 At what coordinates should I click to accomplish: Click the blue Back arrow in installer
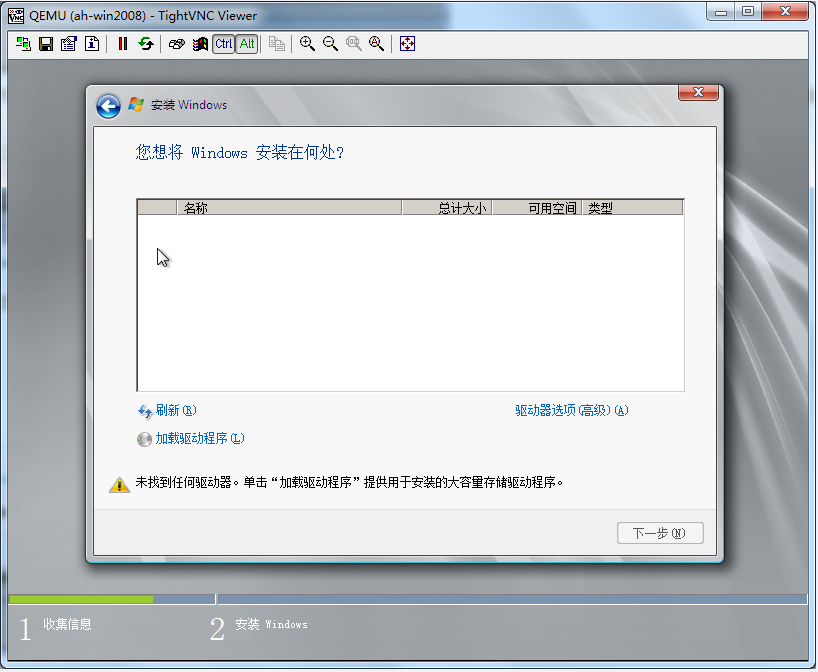pyautogui.click(x=108, y=106)
